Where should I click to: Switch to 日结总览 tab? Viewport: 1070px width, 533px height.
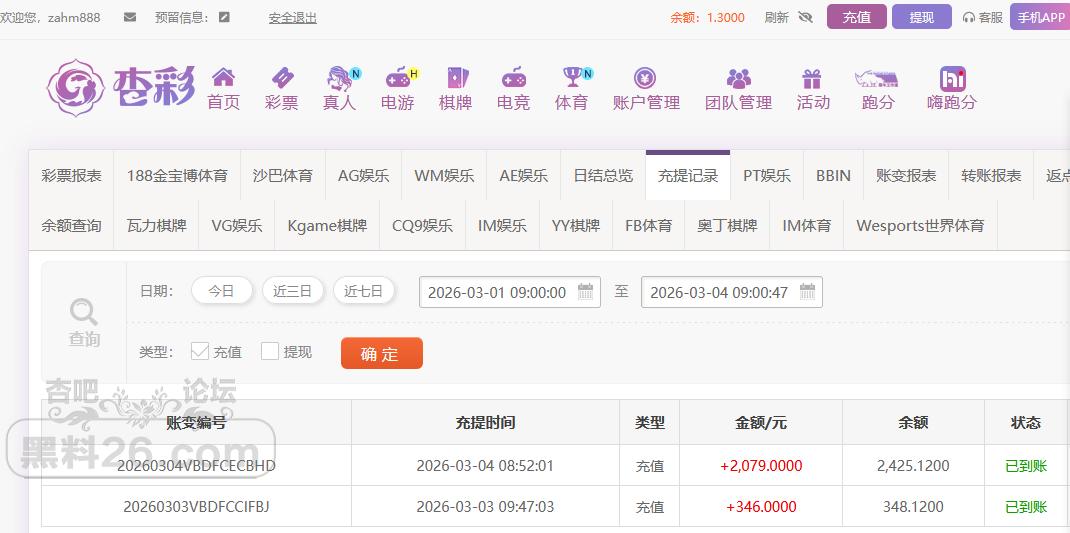coord(603,175)
